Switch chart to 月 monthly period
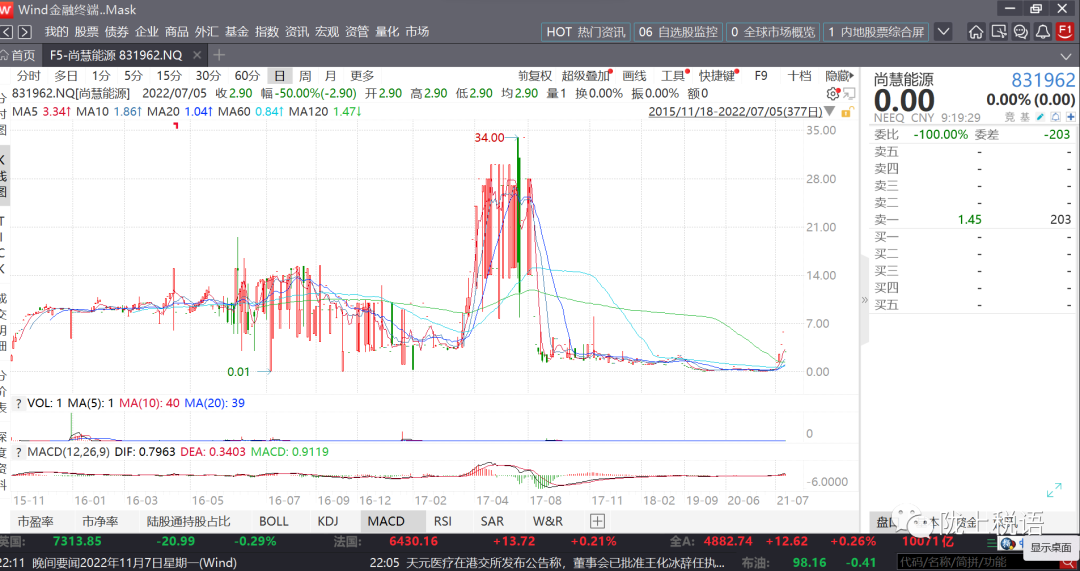 click(x=331, y=76)
